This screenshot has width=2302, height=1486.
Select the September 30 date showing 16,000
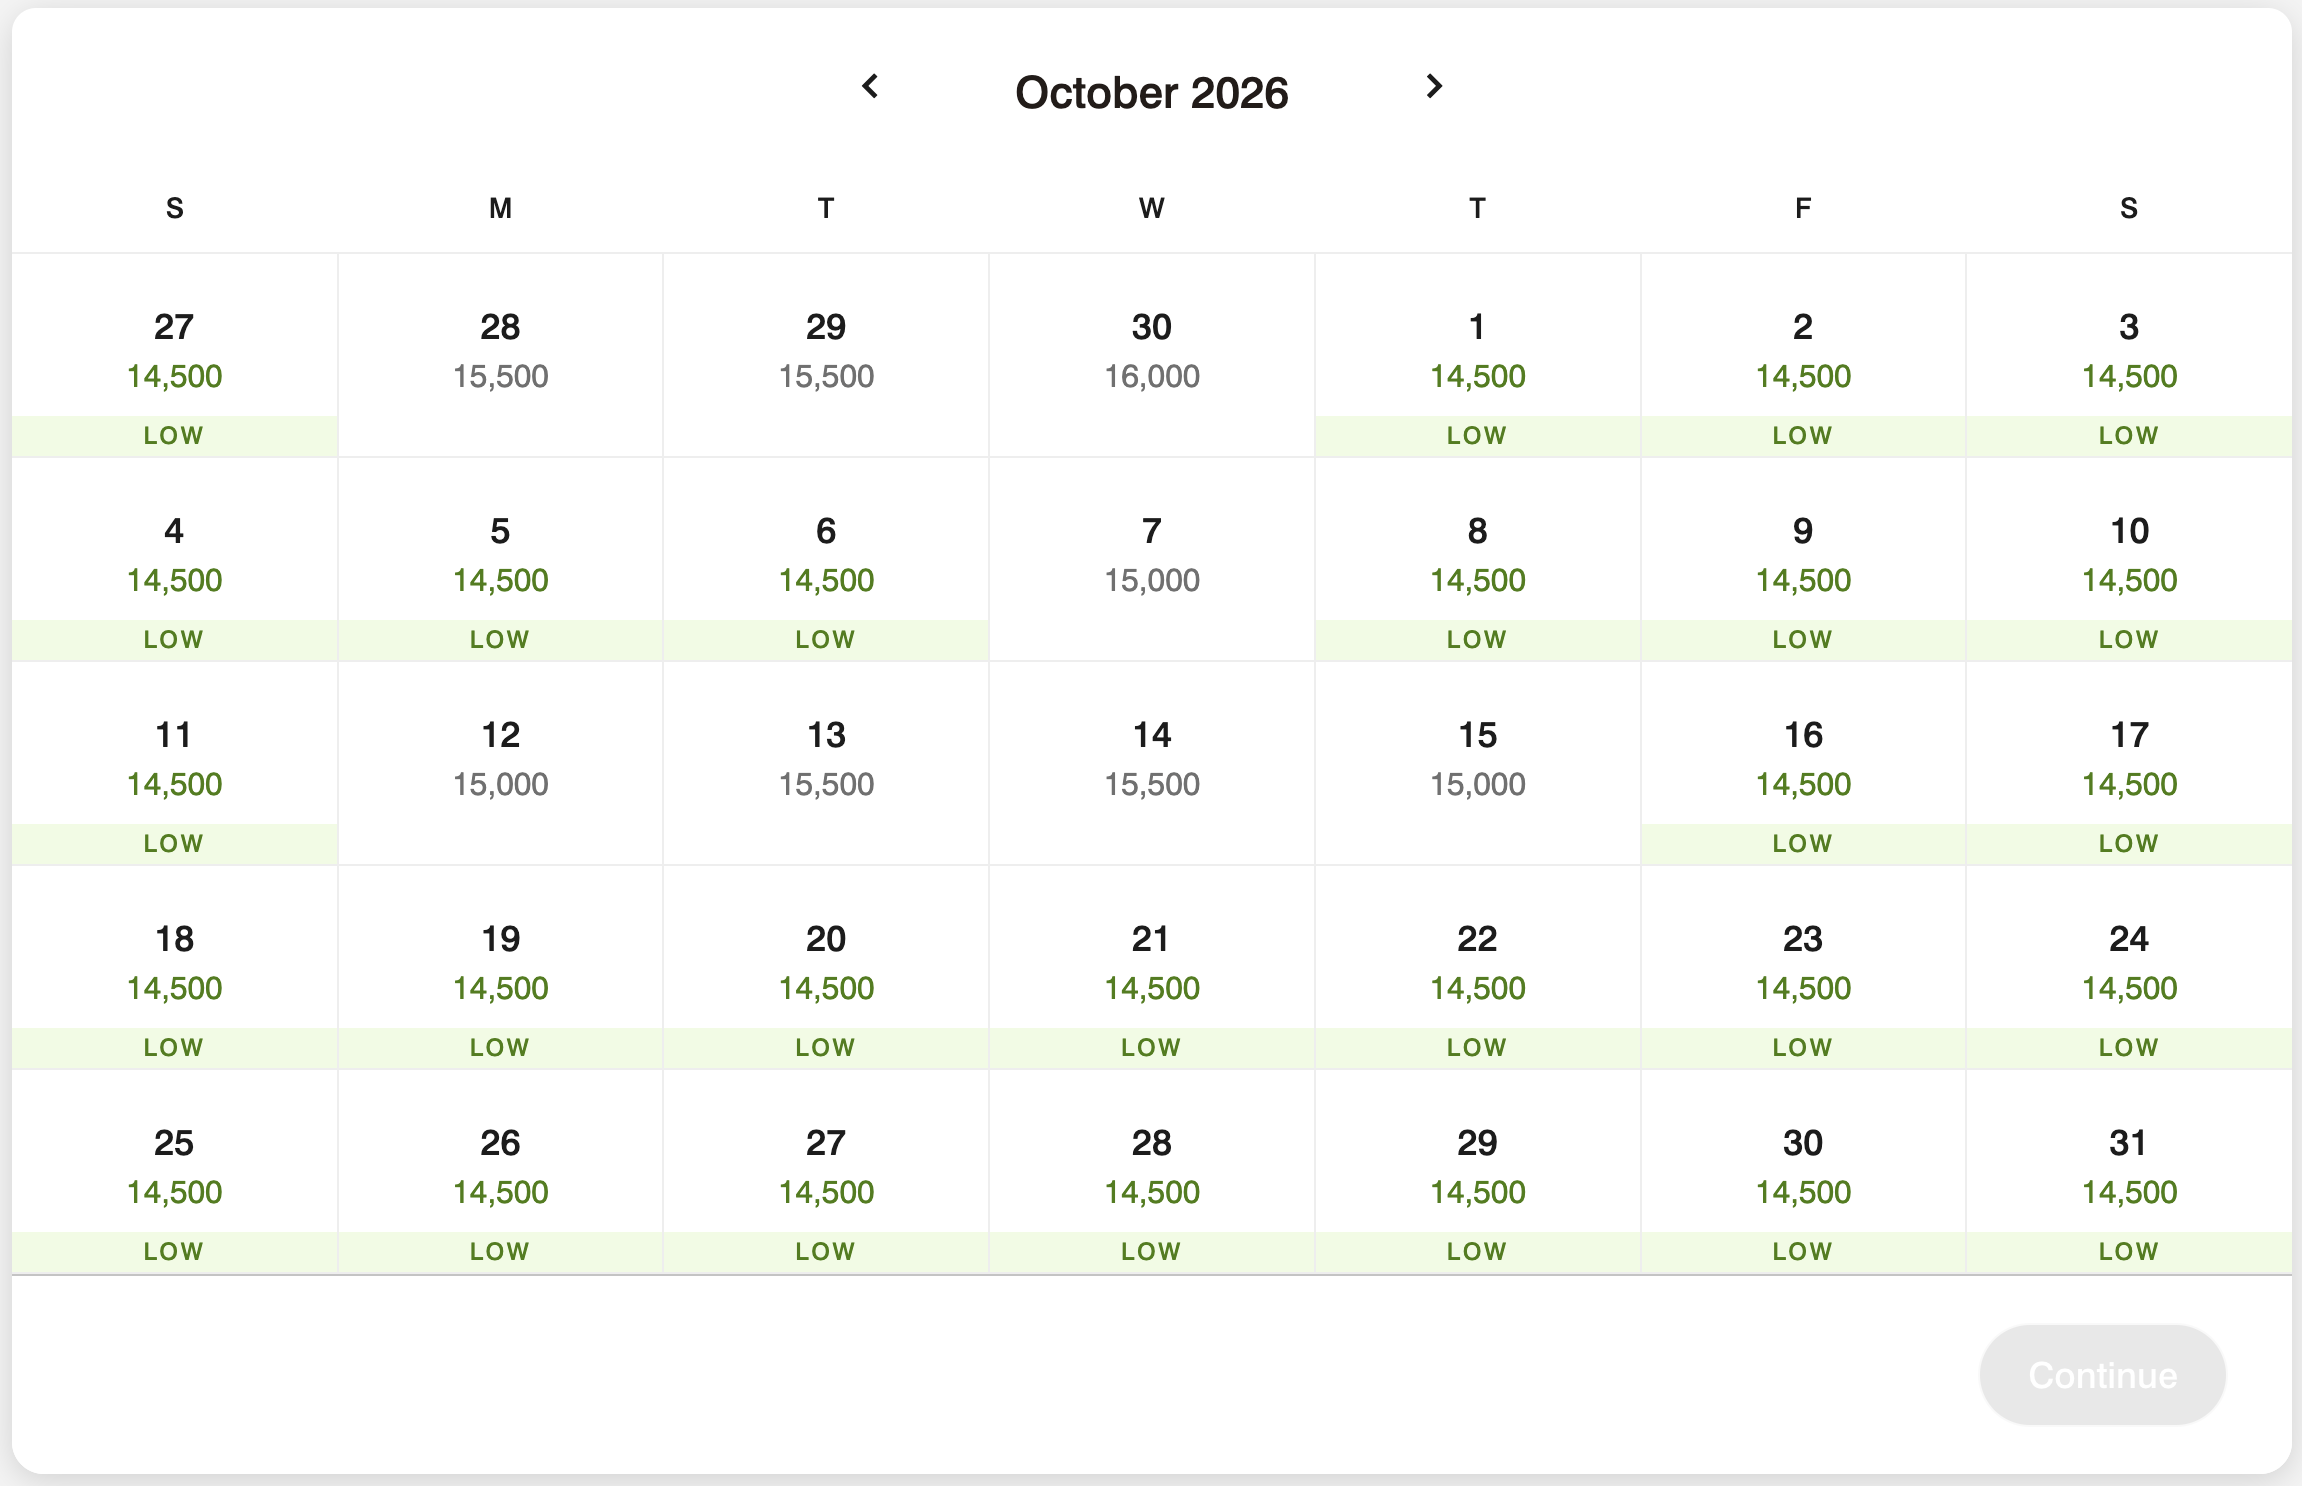click(1150, 350)
